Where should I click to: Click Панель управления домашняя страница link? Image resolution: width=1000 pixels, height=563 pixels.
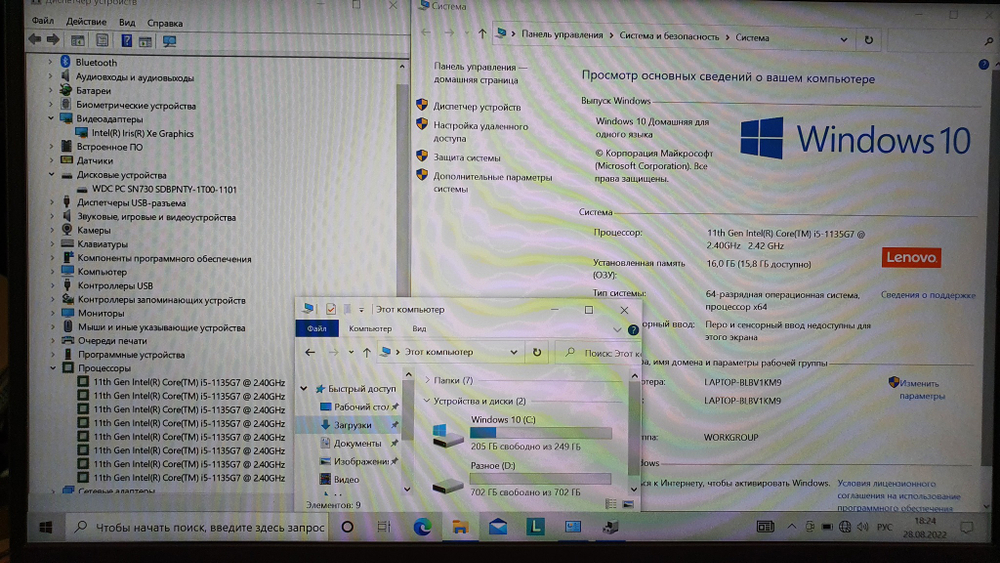(x=480, y=73)
